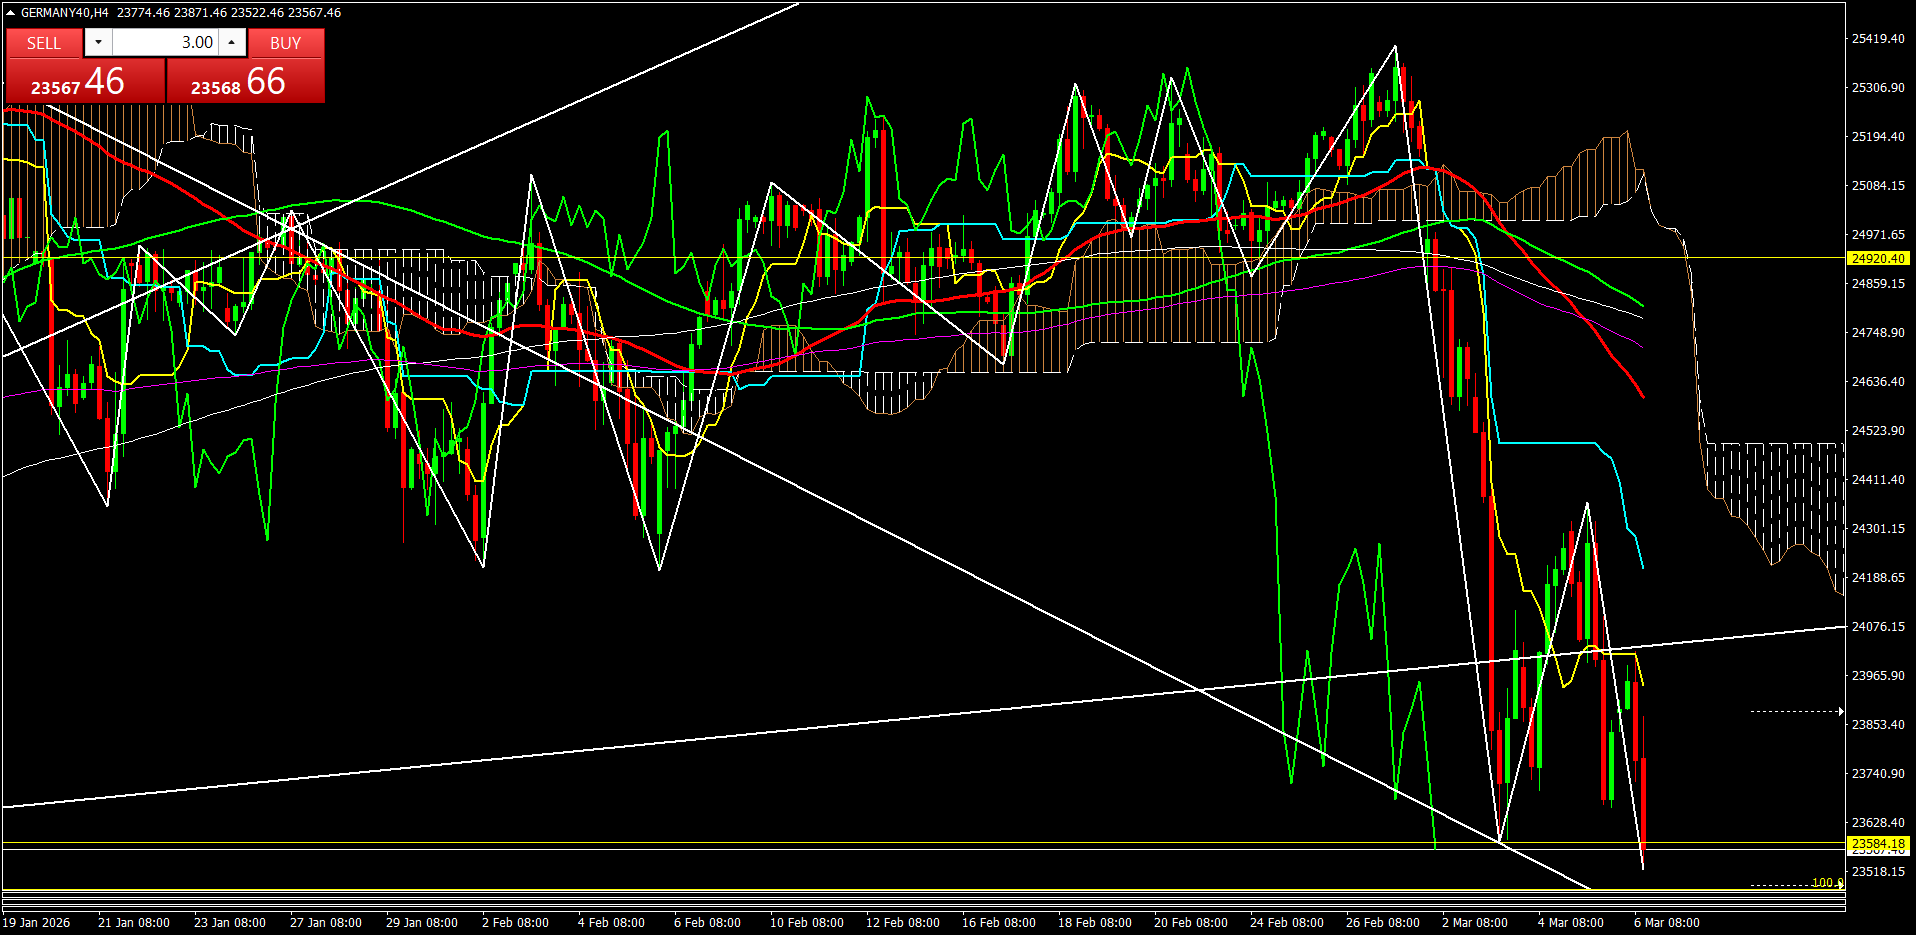This screenshot has height=935, width=1916.
Task: Click the 24523.90 price scale label
Action: (x=1877, y=431)
